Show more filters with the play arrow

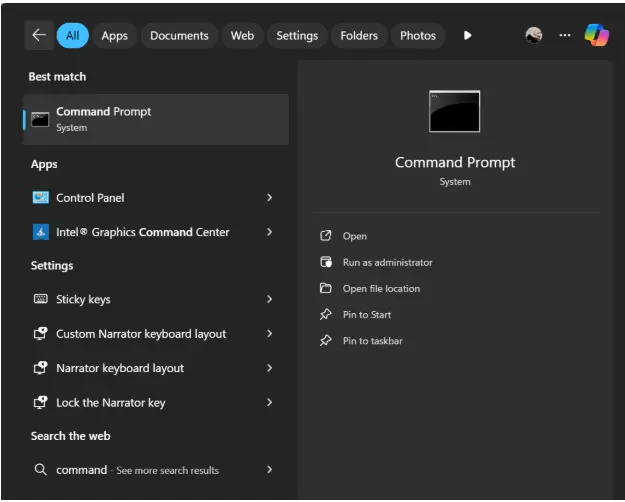click(468, 35)
